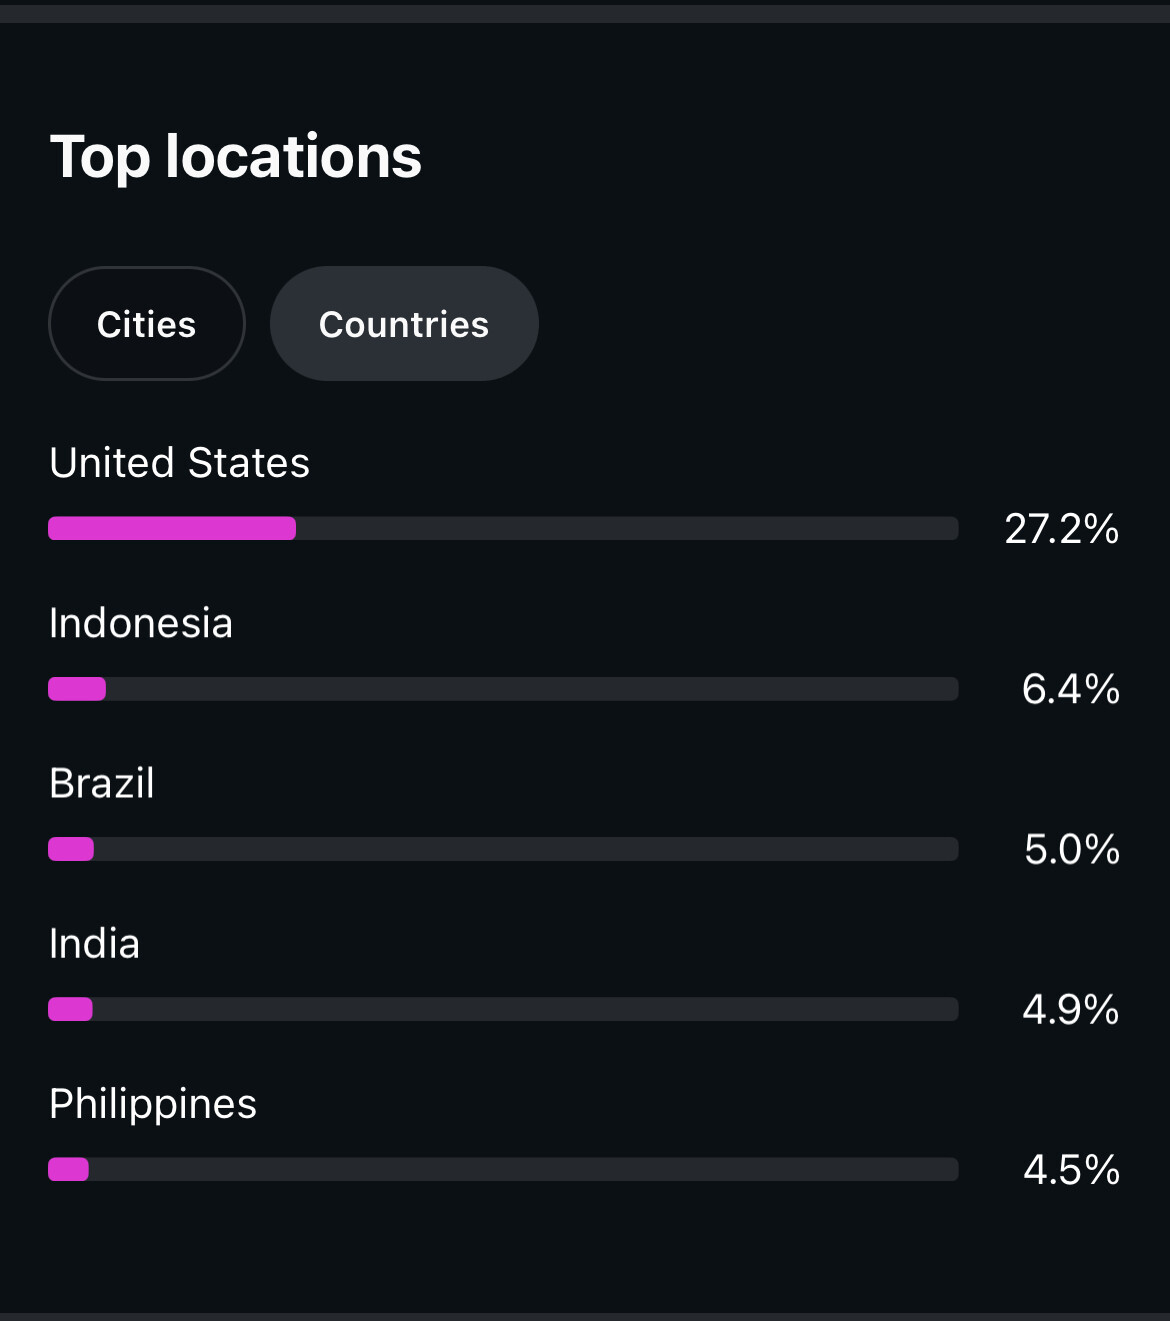
Task: Select the Philippines country label
Action: coord(153,1104)
